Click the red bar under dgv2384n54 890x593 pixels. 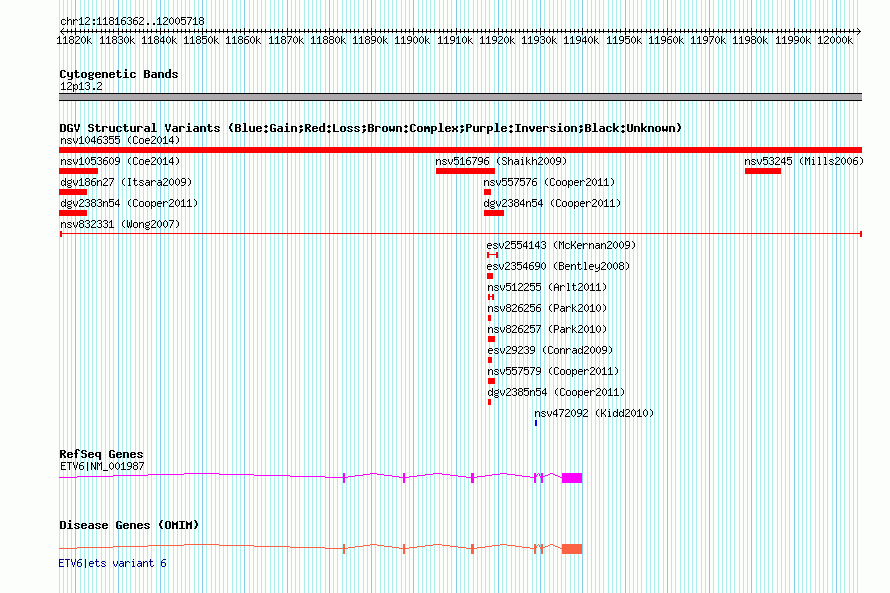click(494, 213)
